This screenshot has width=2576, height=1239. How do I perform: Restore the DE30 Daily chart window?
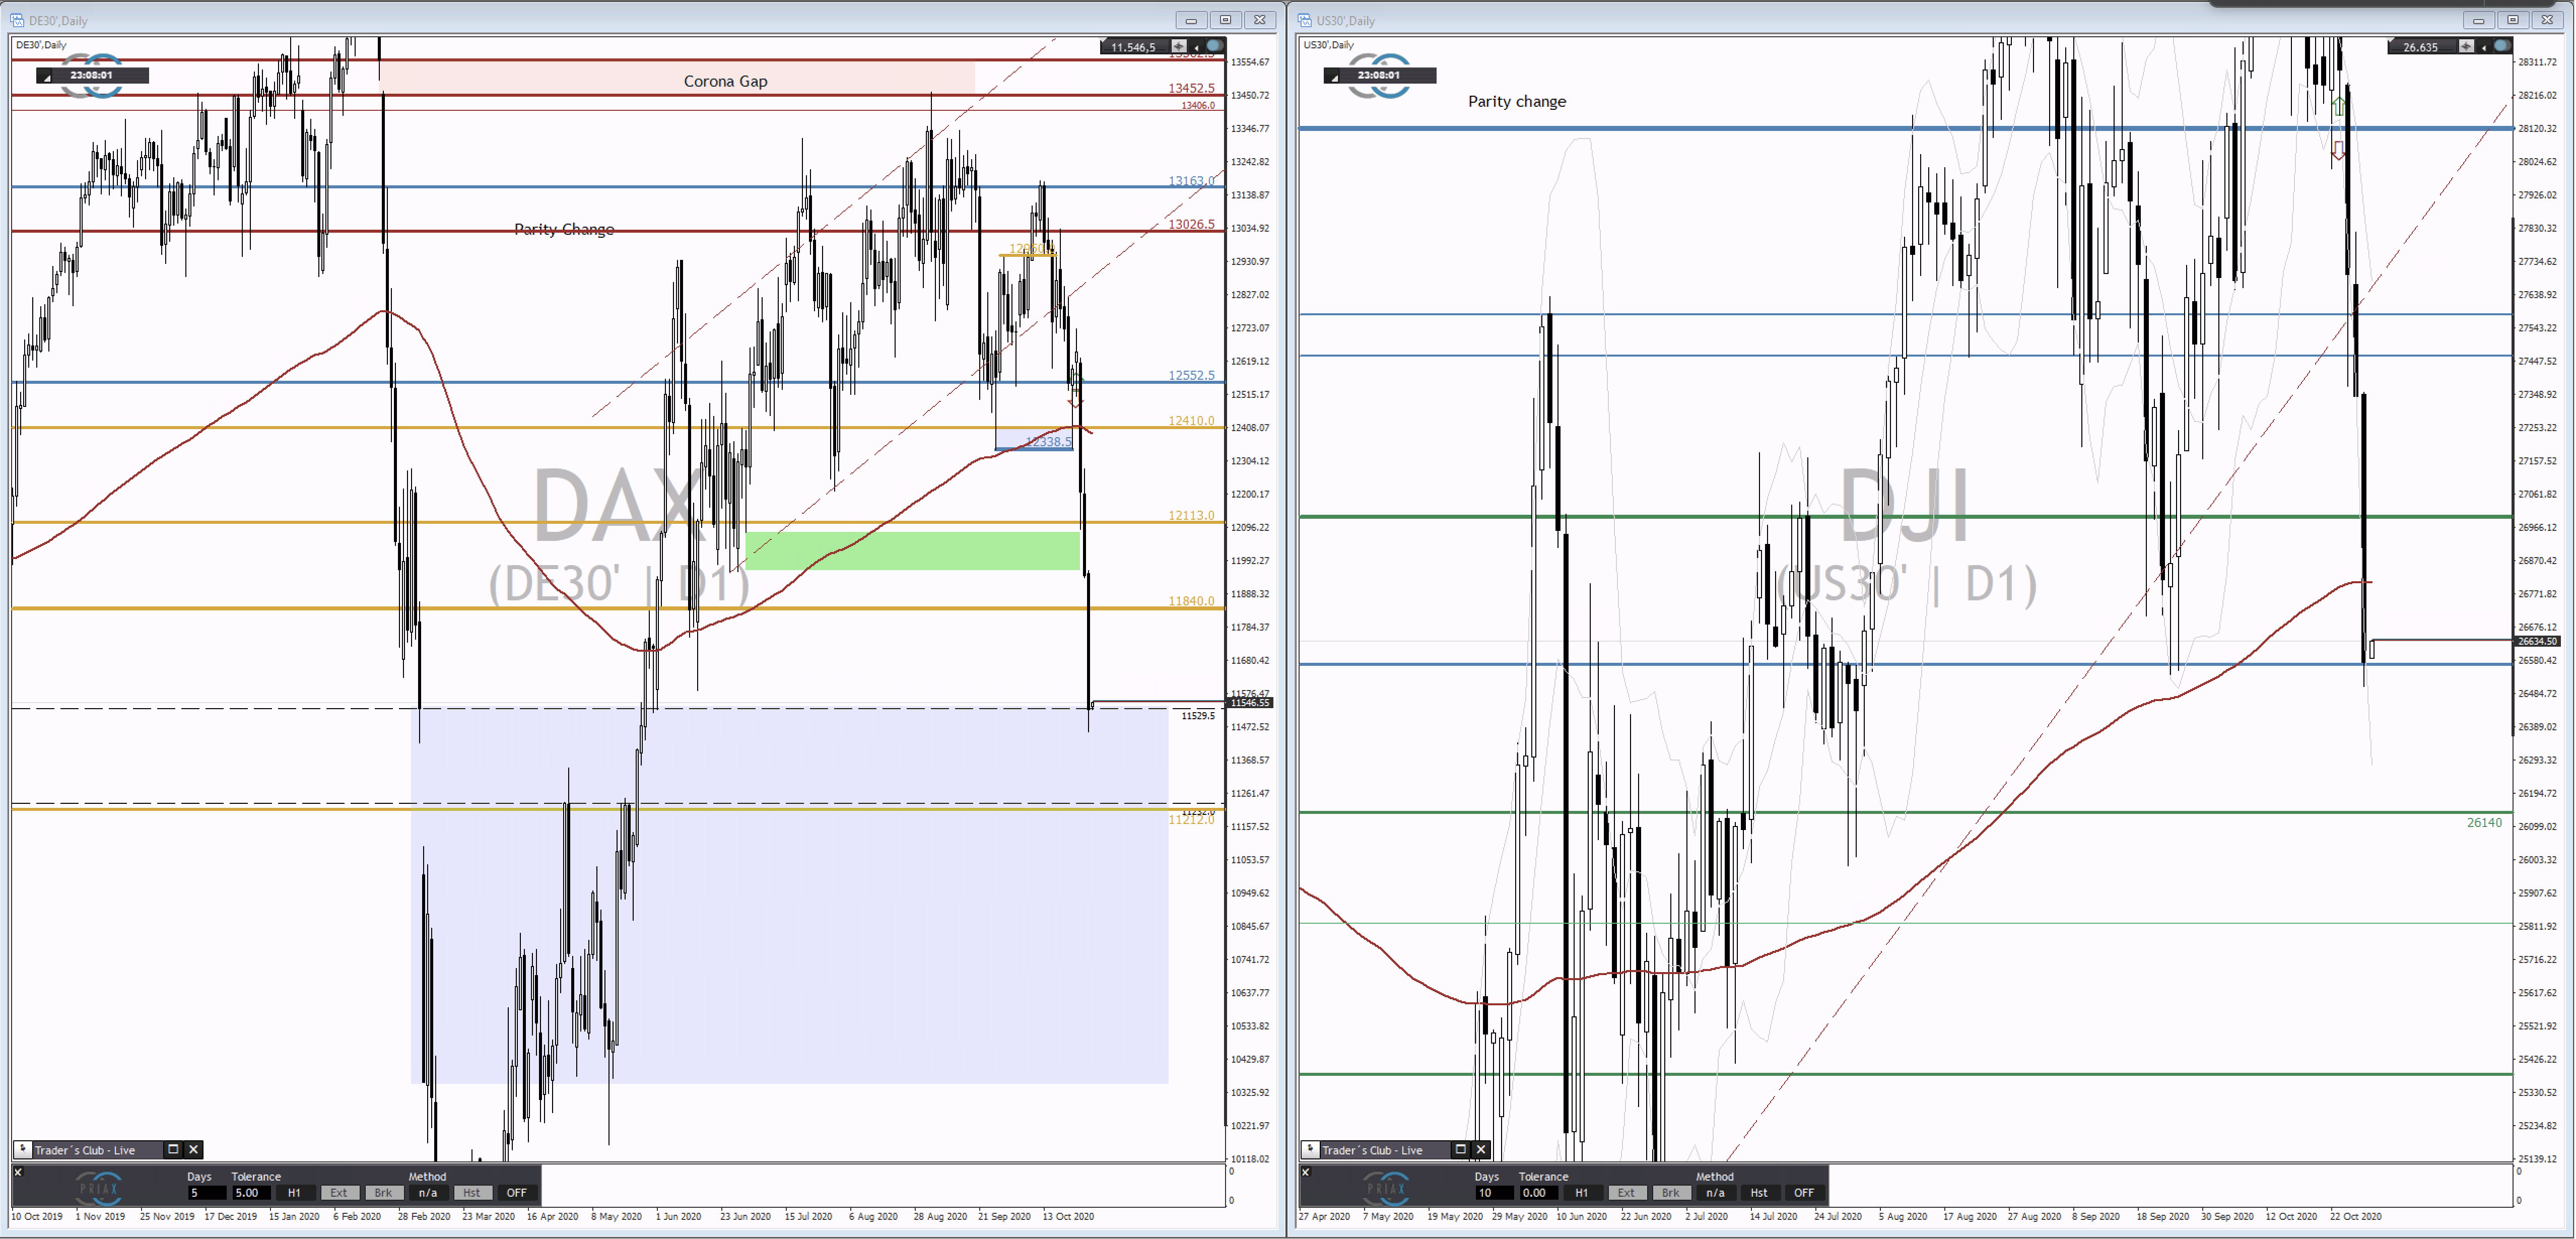tap(1225, 20)
